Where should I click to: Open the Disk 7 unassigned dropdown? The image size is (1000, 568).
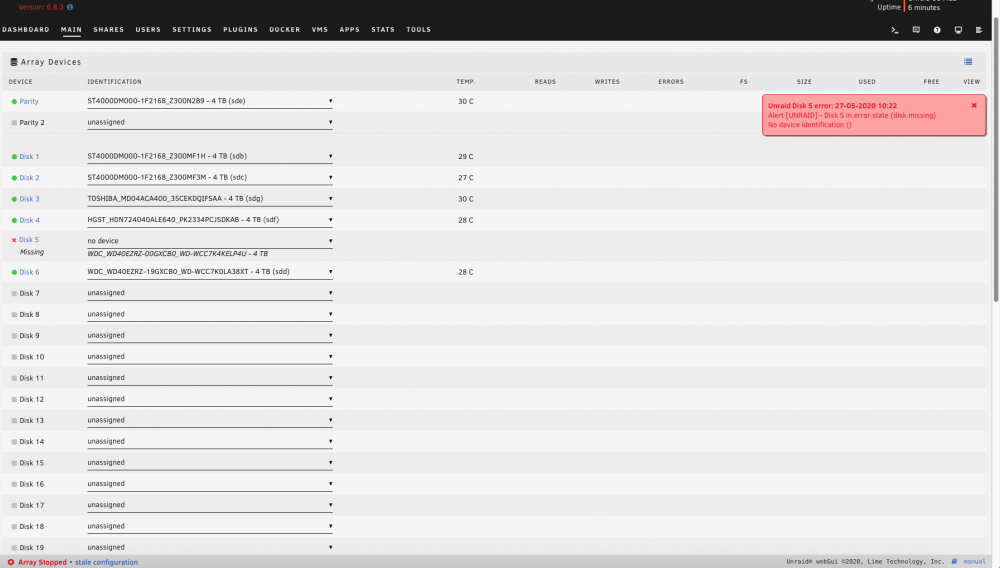[210, 293]
